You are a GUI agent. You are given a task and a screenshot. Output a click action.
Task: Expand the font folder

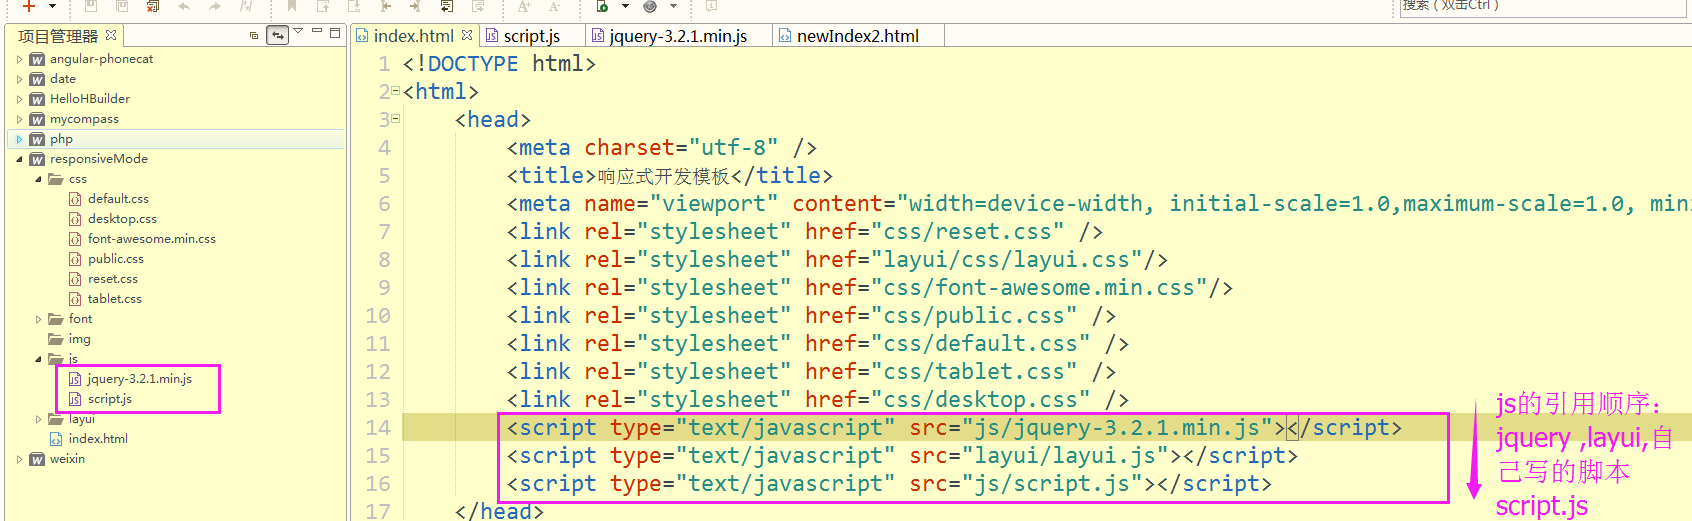[x=38, y=319]
